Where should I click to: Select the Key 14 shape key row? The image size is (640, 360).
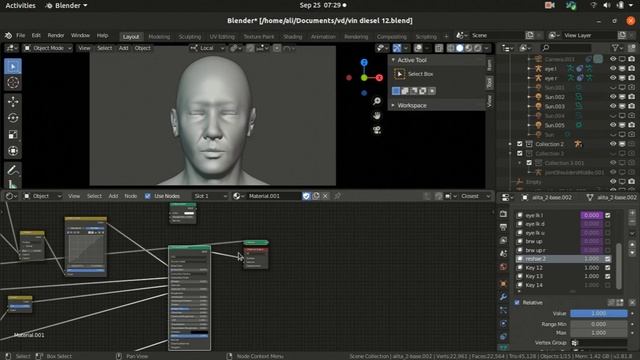coord(563,285)
